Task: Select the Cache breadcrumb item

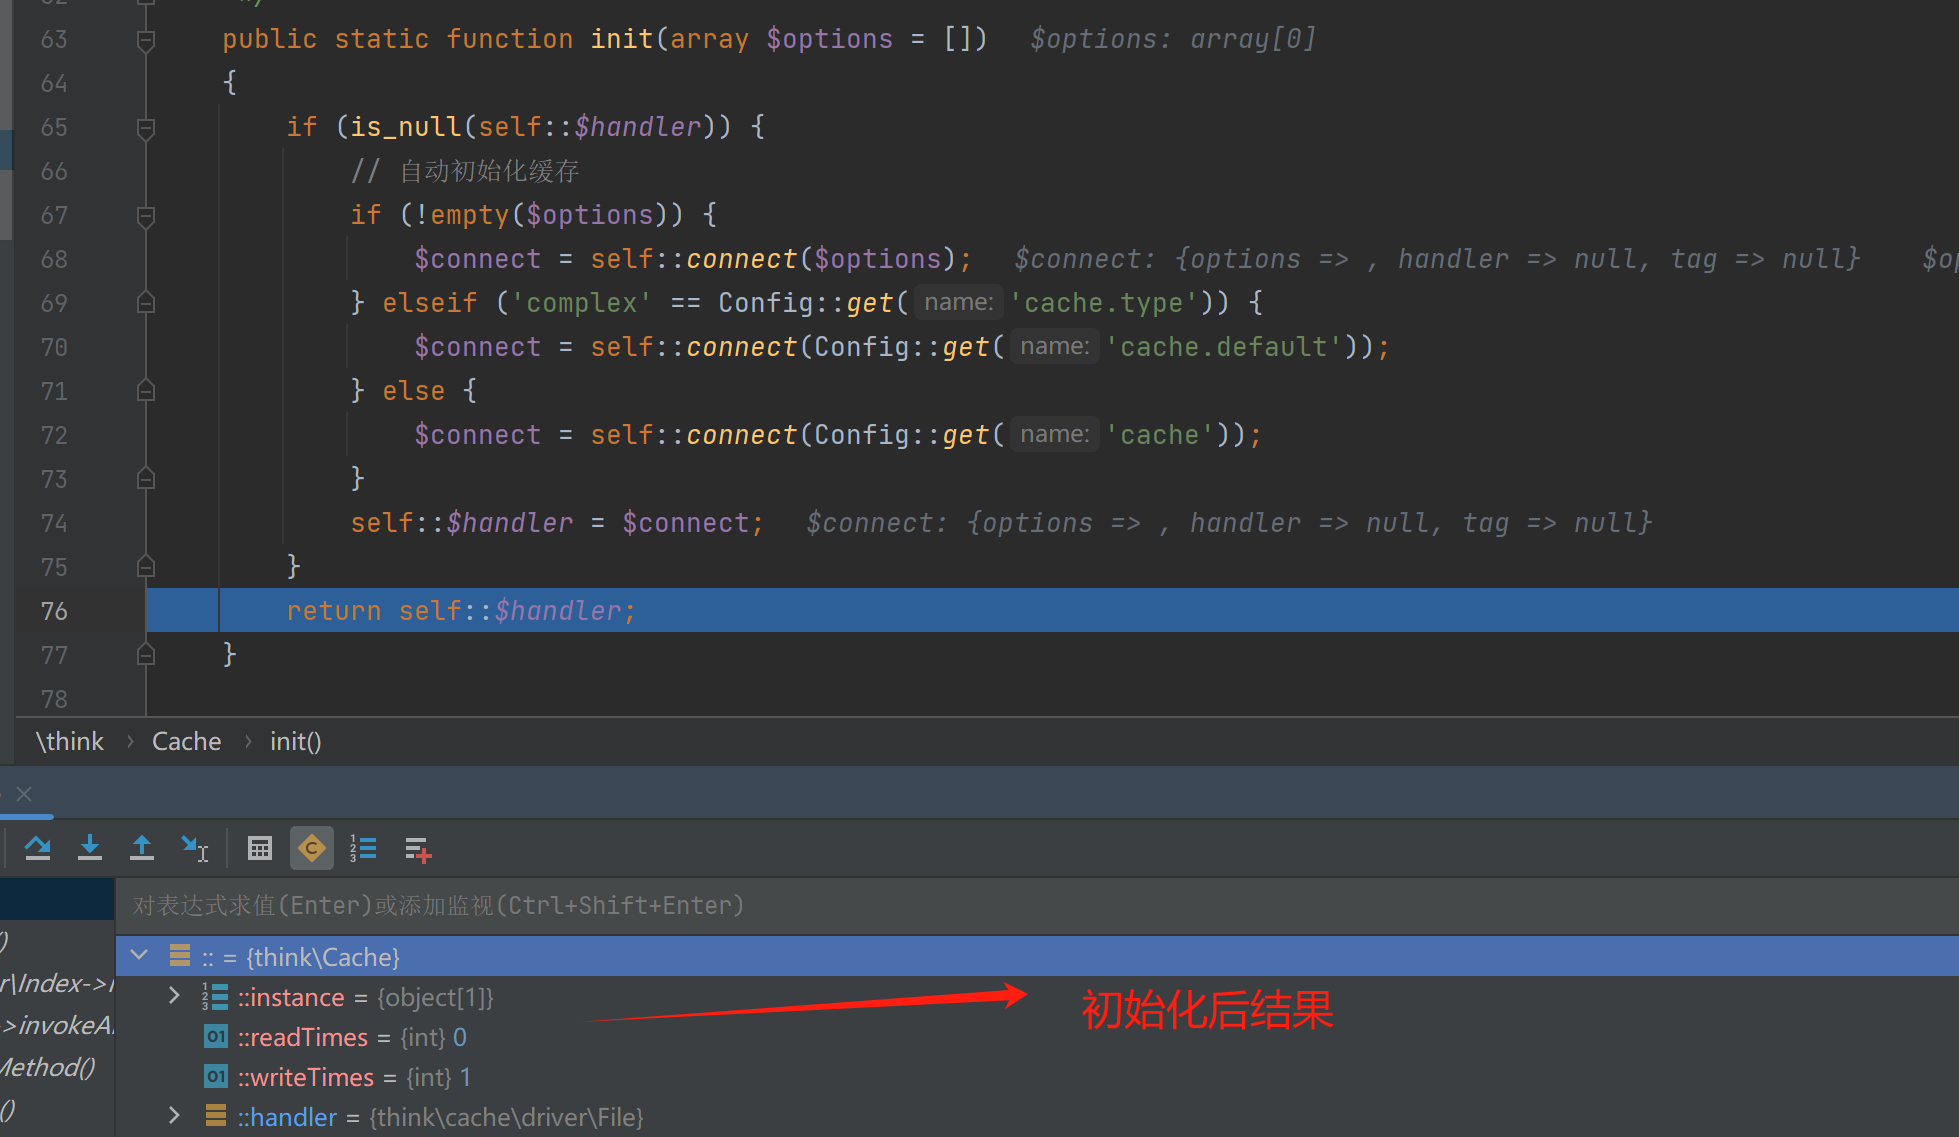Action: pyautogui.click(x=186, y=742)
